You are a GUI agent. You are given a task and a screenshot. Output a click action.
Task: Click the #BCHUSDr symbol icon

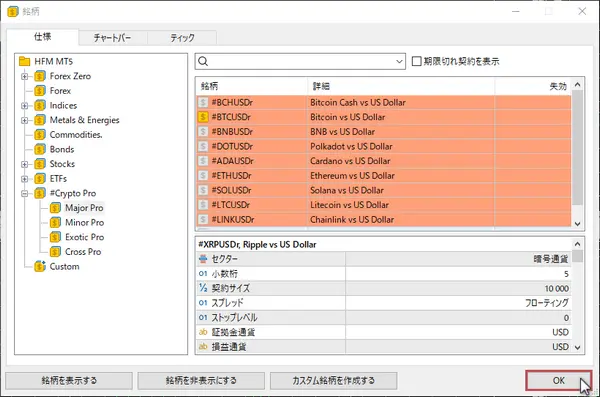coord(203,103)
